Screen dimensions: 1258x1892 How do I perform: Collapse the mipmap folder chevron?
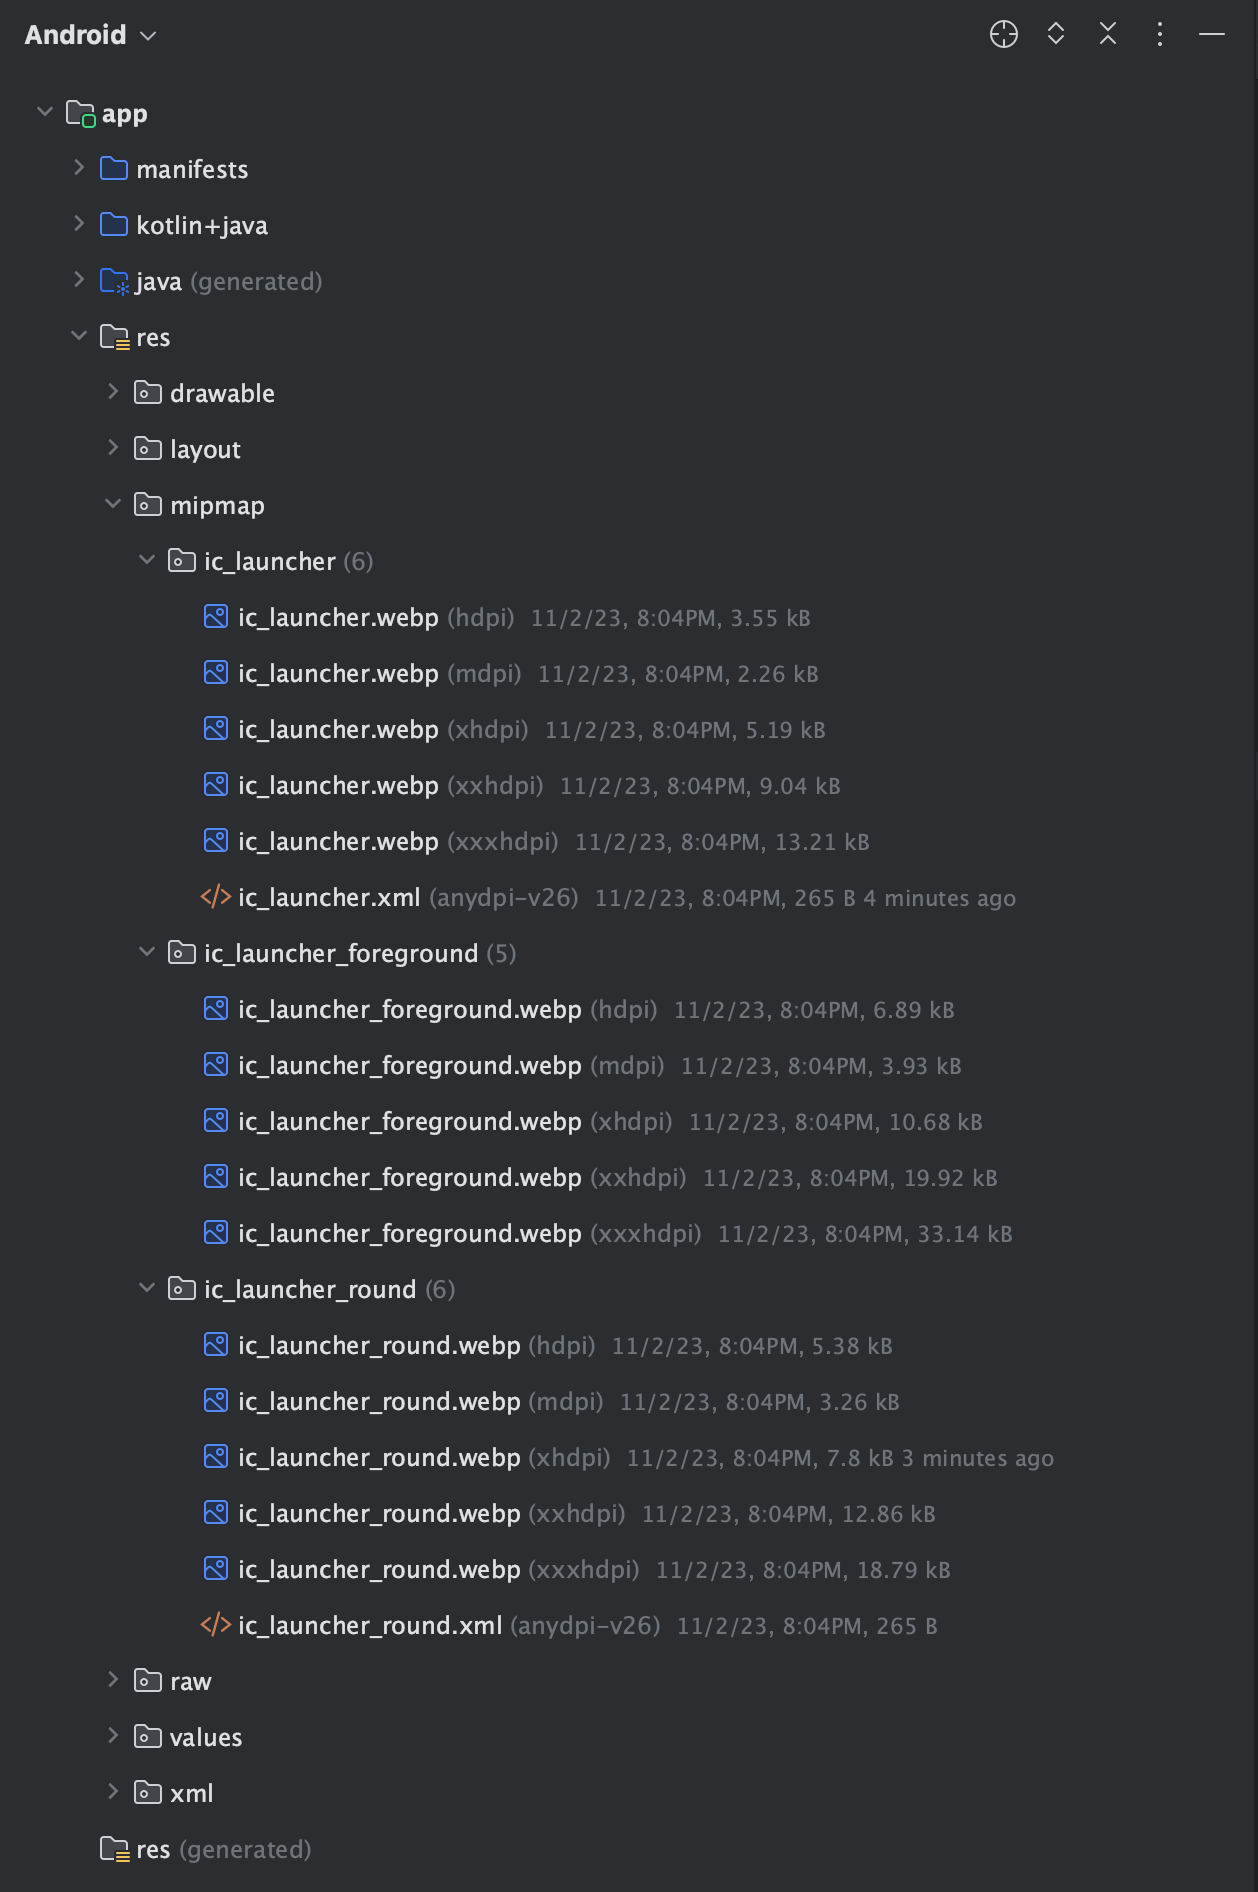[112, 504]
